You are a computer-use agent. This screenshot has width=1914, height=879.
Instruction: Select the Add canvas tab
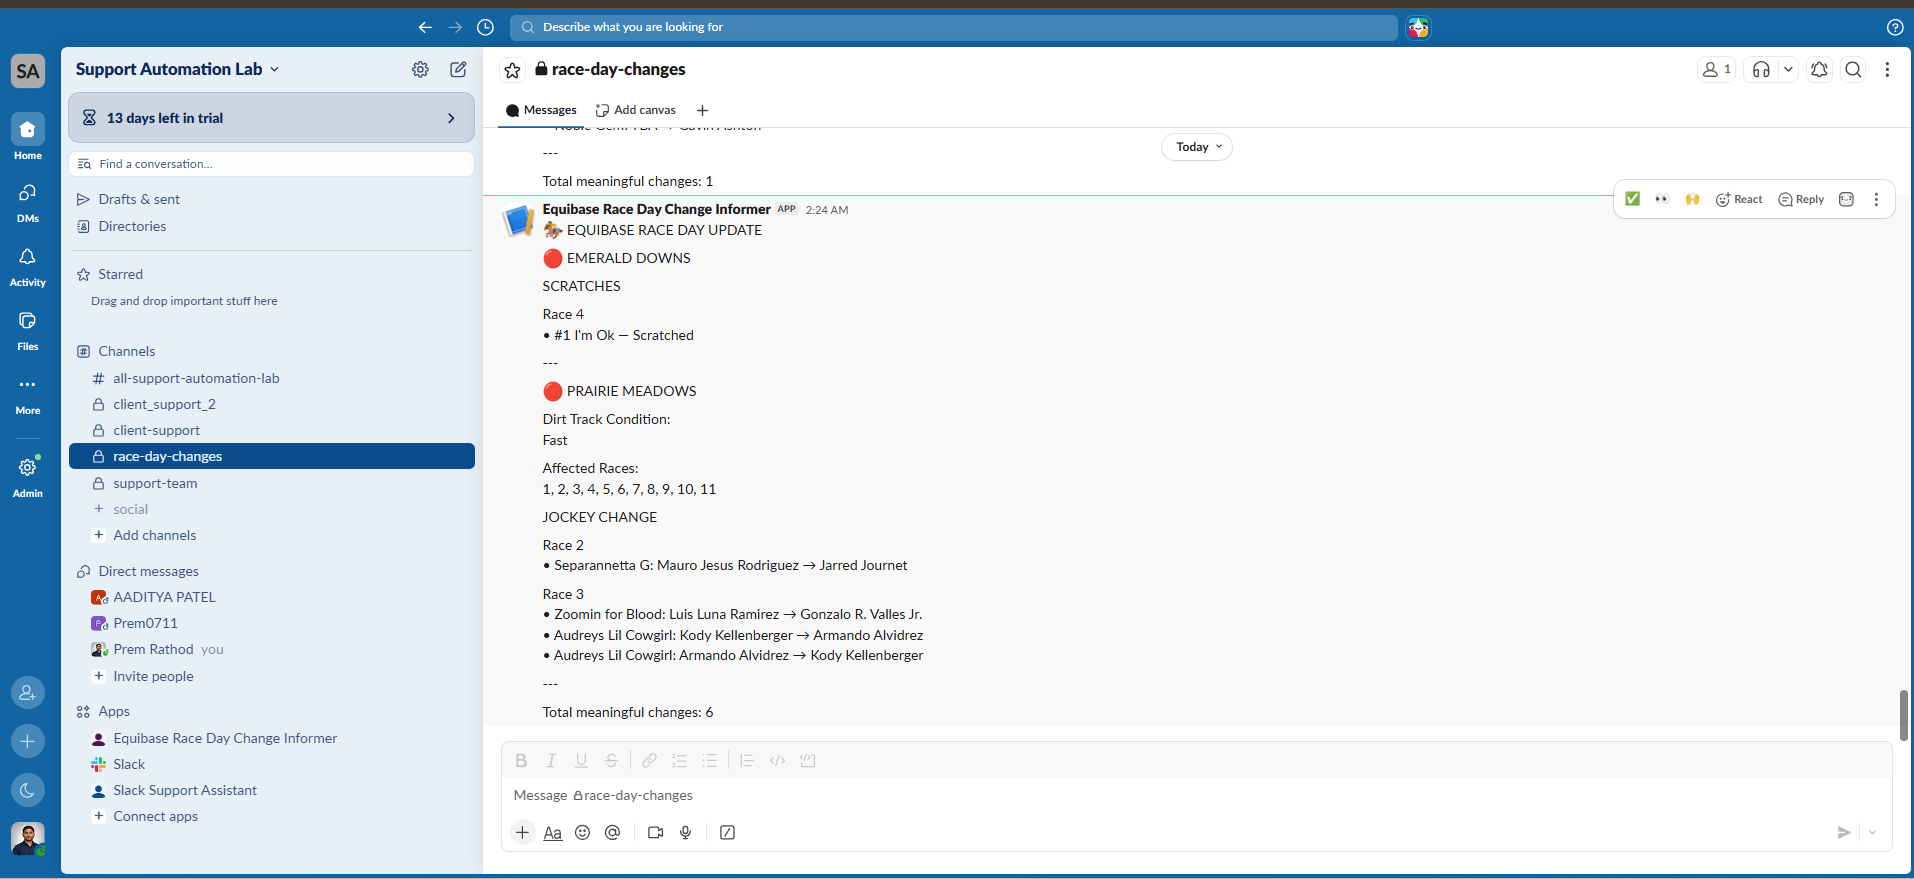(636, 110)
